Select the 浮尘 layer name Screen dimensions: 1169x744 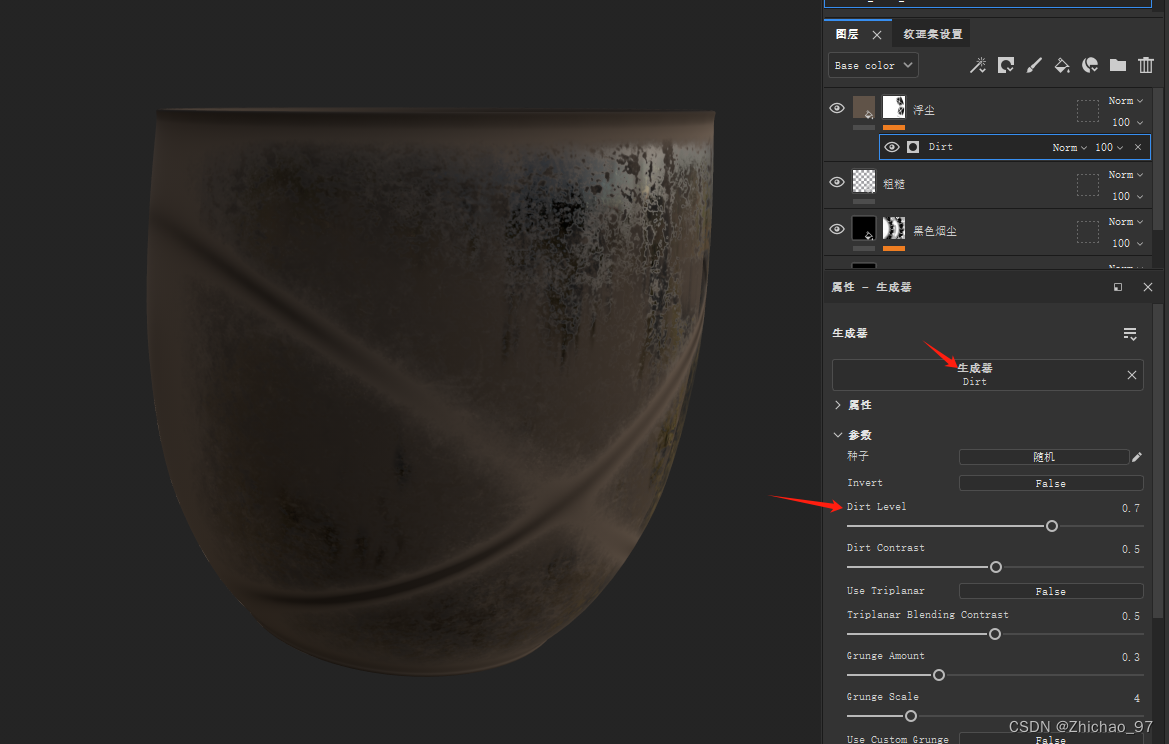pos(924,110)
